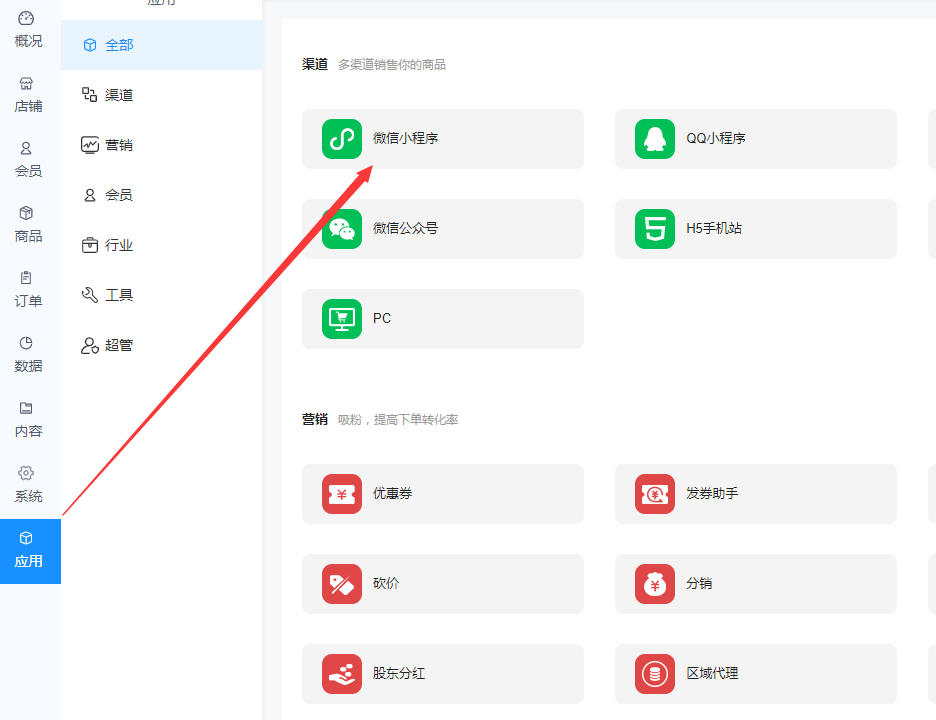Screen dimensions: 936x720
Task: Click the 优惠券 red coupon icon
Action: 341,494
